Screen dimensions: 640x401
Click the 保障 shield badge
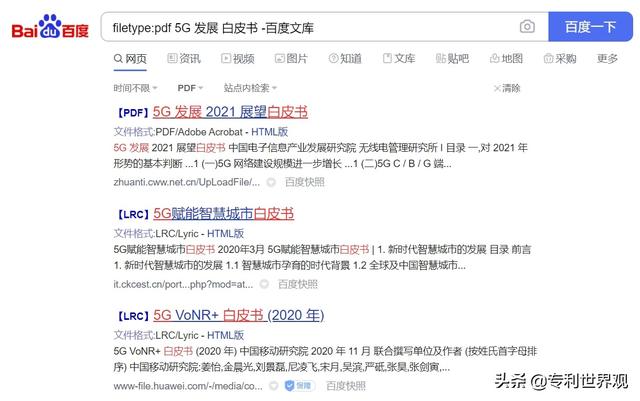(x=298, y=386)
